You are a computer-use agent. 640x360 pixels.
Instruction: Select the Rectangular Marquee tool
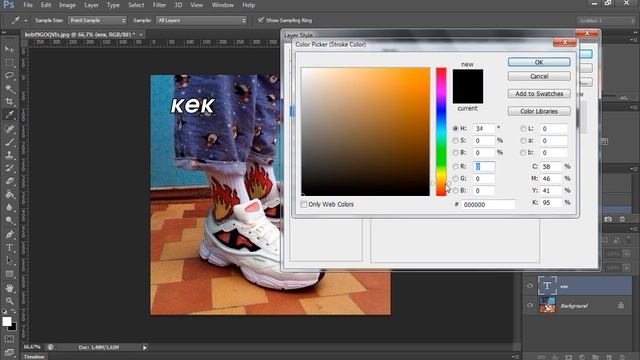9,62
